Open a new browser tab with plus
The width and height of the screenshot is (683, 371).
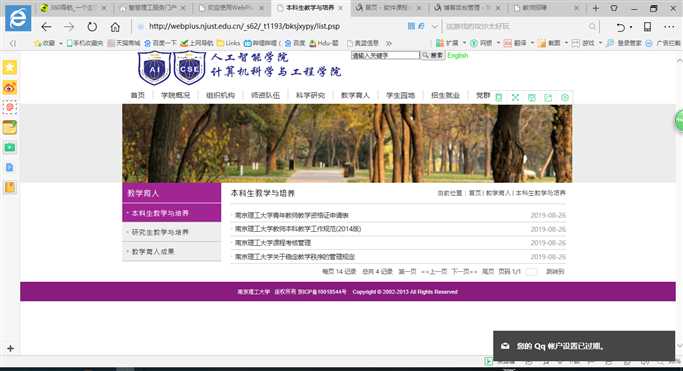pos(595,8)
